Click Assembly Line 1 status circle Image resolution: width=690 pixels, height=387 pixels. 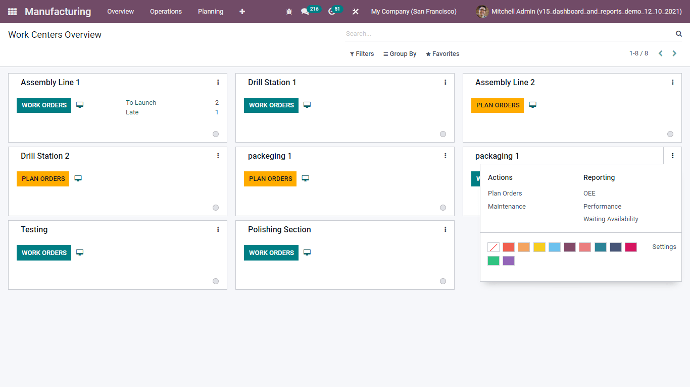pos(216,134)
